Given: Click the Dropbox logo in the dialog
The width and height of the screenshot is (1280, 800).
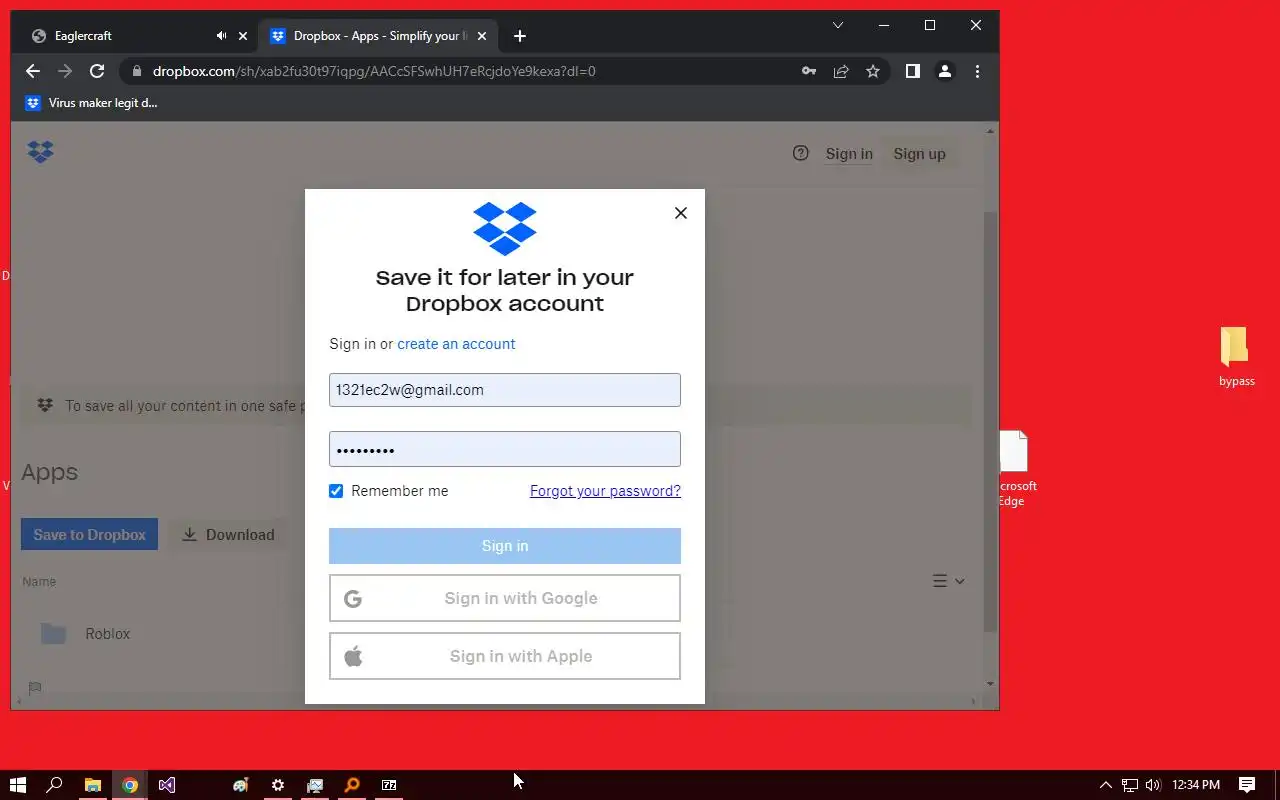Looking at the screenshot, I should click(505, 228).
